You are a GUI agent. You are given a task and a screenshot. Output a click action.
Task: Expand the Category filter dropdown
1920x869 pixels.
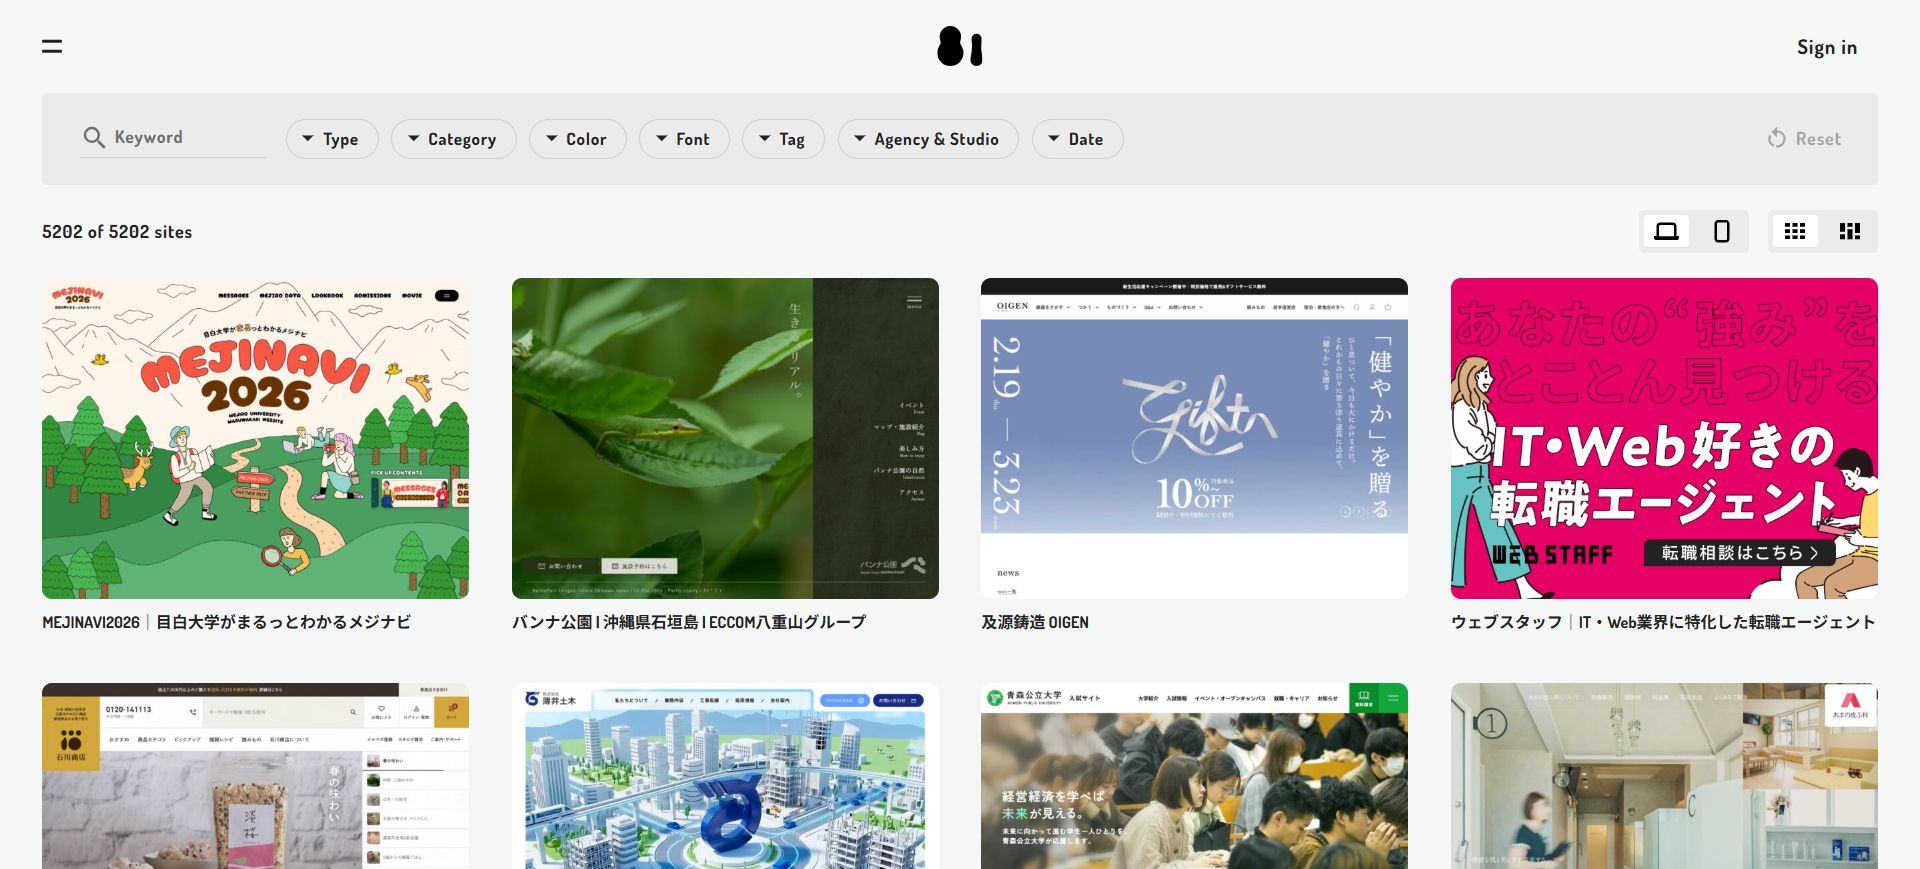pos(453,139)
